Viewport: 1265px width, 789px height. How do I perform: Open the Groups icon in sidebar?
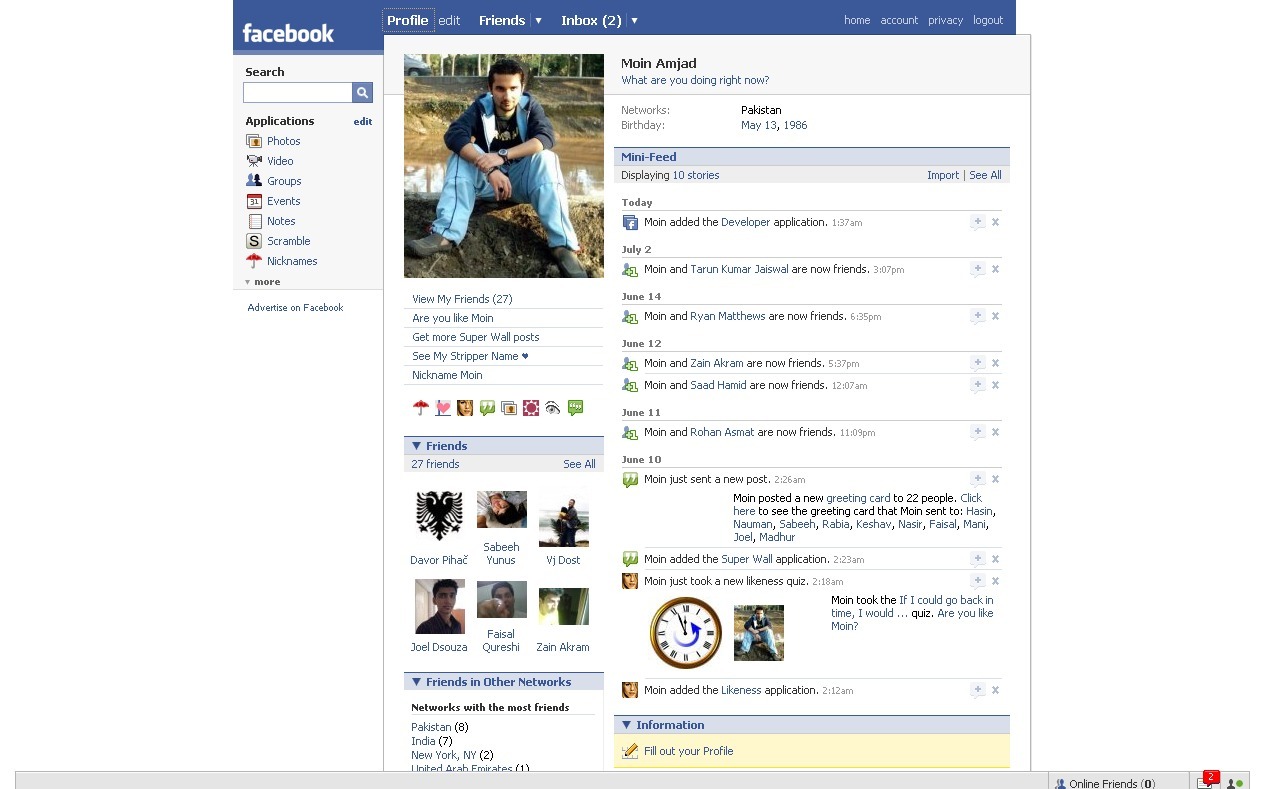tap(254, 181)
